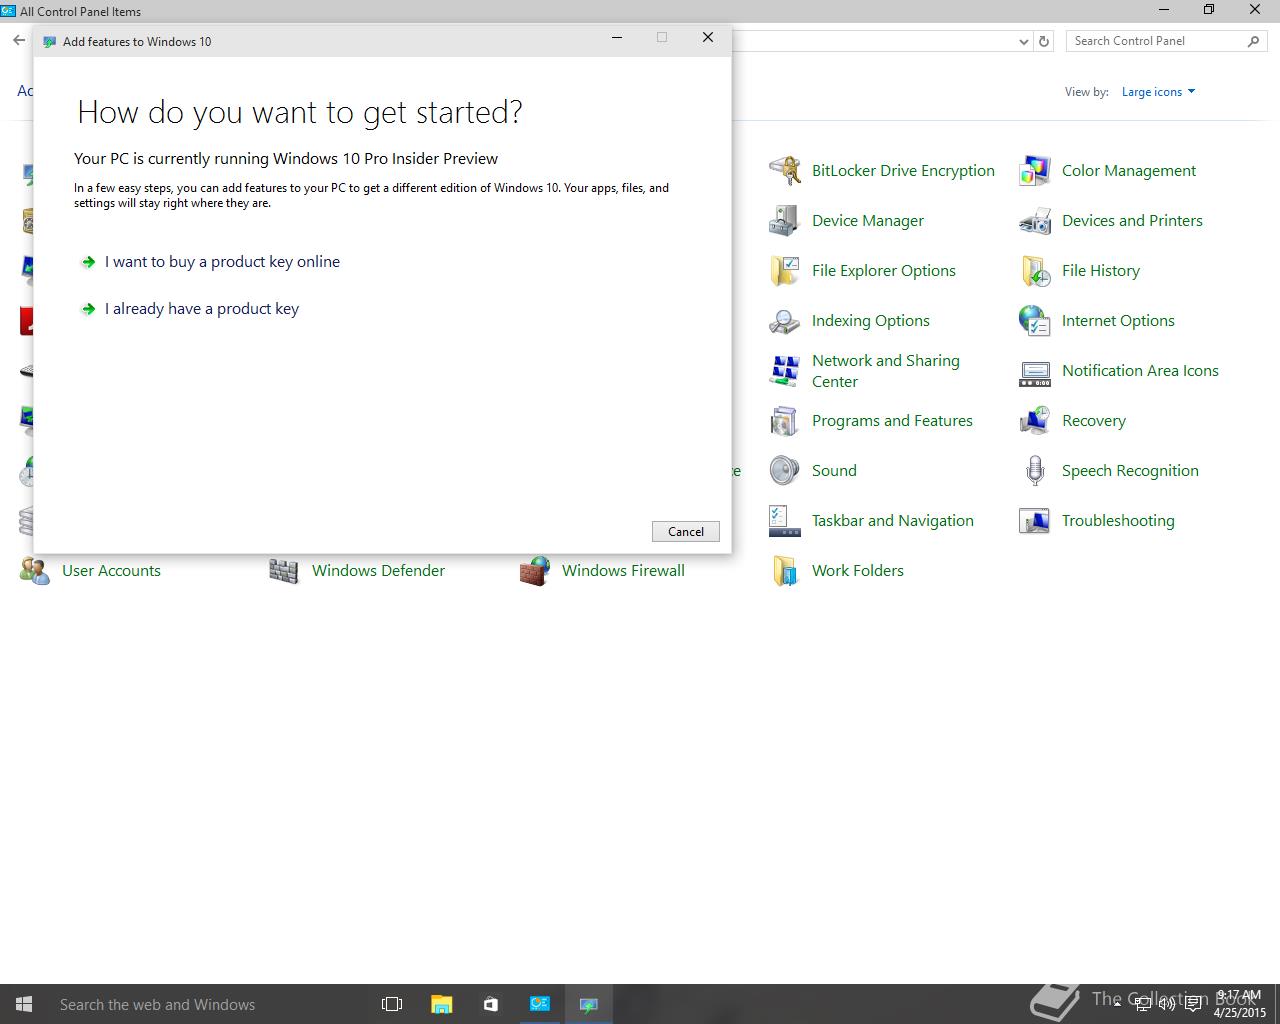Click the User Accounts text link
The height and width of the screenshot is (1024, 1280).
pyautogui.click(x=111, y=571)
